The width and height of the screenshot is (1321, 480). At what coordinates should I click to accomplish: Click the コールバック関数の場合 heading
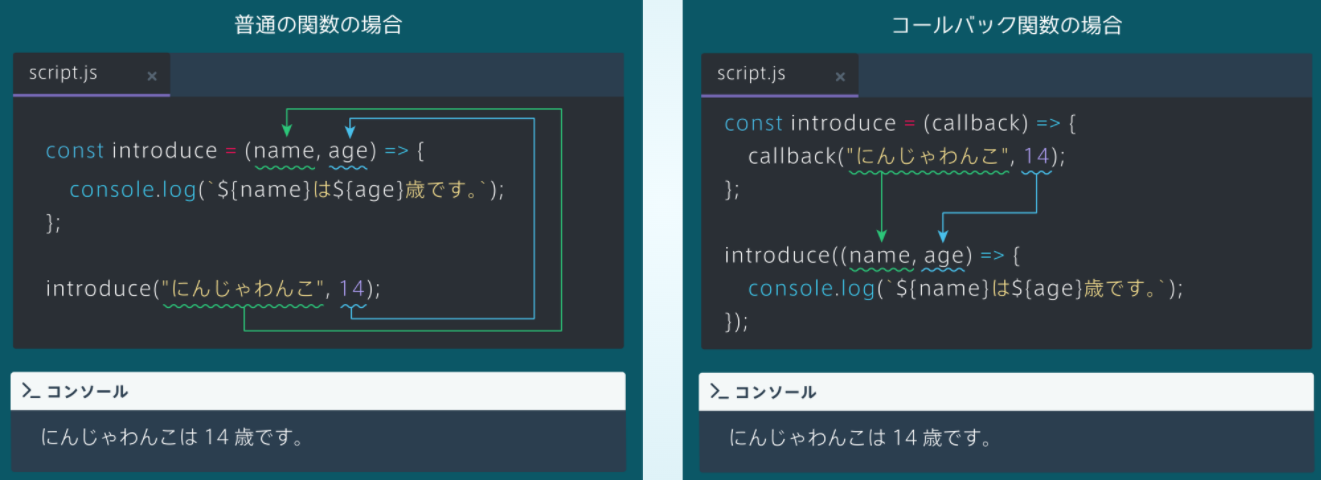coord(1006,25)
